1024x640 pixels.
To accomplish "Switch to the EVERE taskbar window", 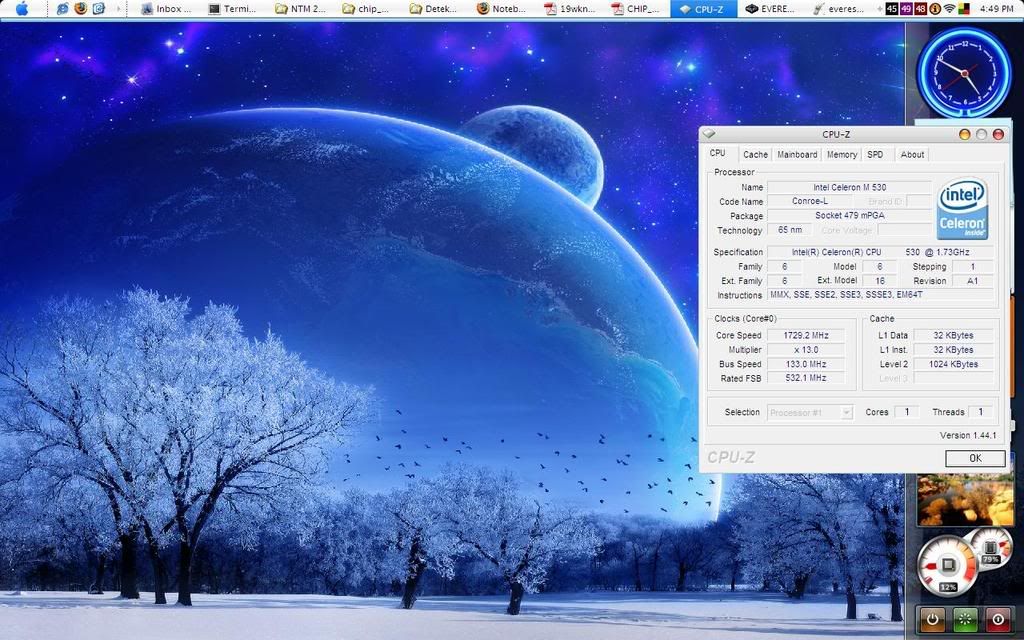I will click(x=771, y=9).
